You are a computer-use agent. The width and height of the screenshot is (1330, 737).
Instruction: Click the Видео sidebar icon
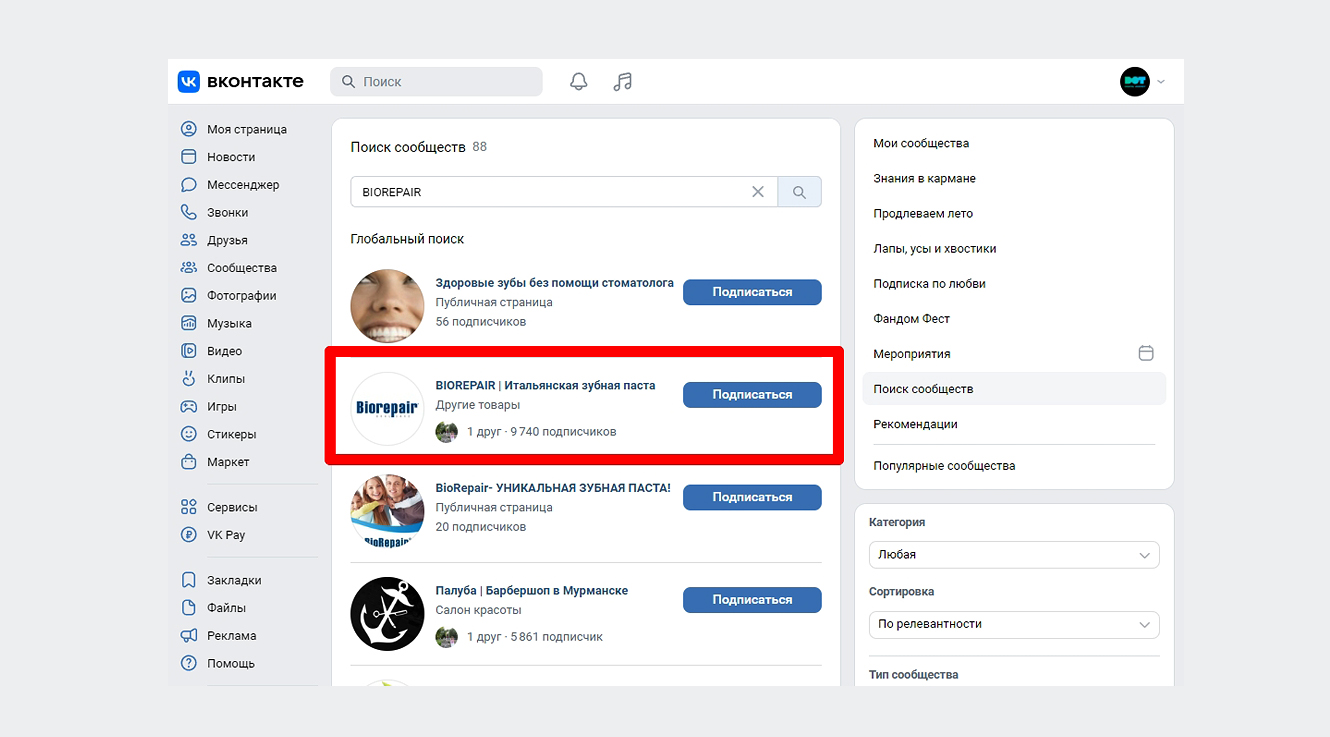click(188, 351)
